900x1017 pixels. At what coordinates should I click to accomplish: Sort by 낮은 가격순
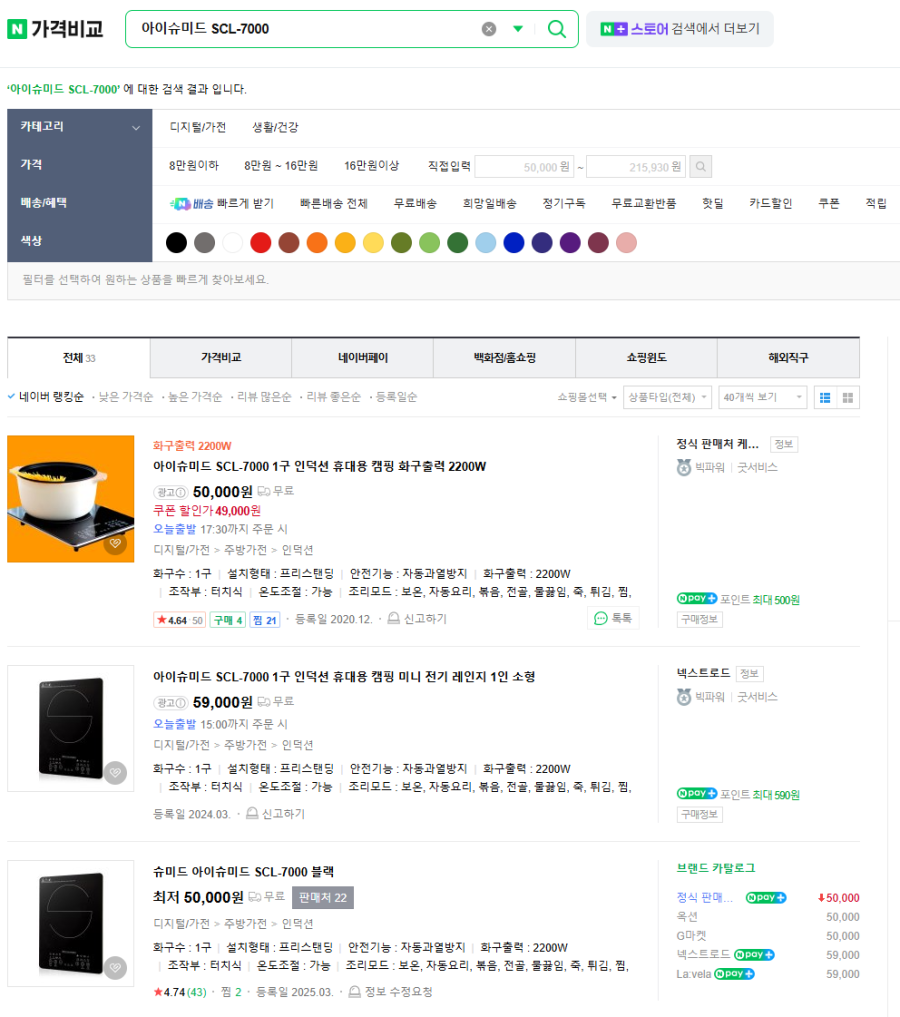126,397
